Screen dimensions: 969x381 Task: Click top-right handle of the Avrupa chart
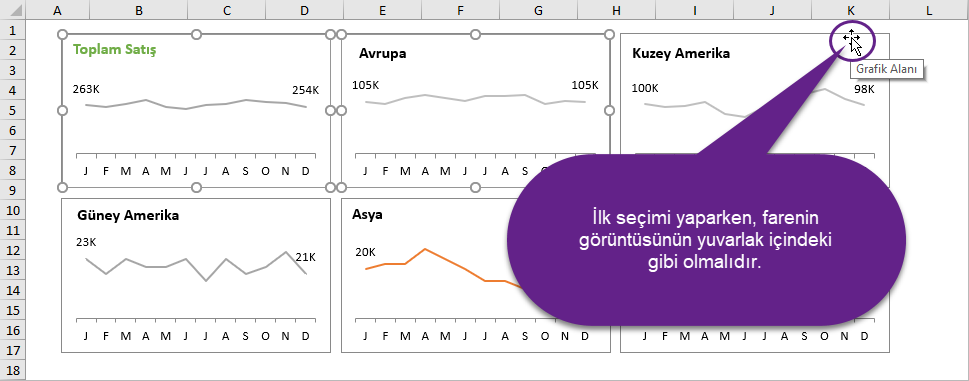(609, 34)
